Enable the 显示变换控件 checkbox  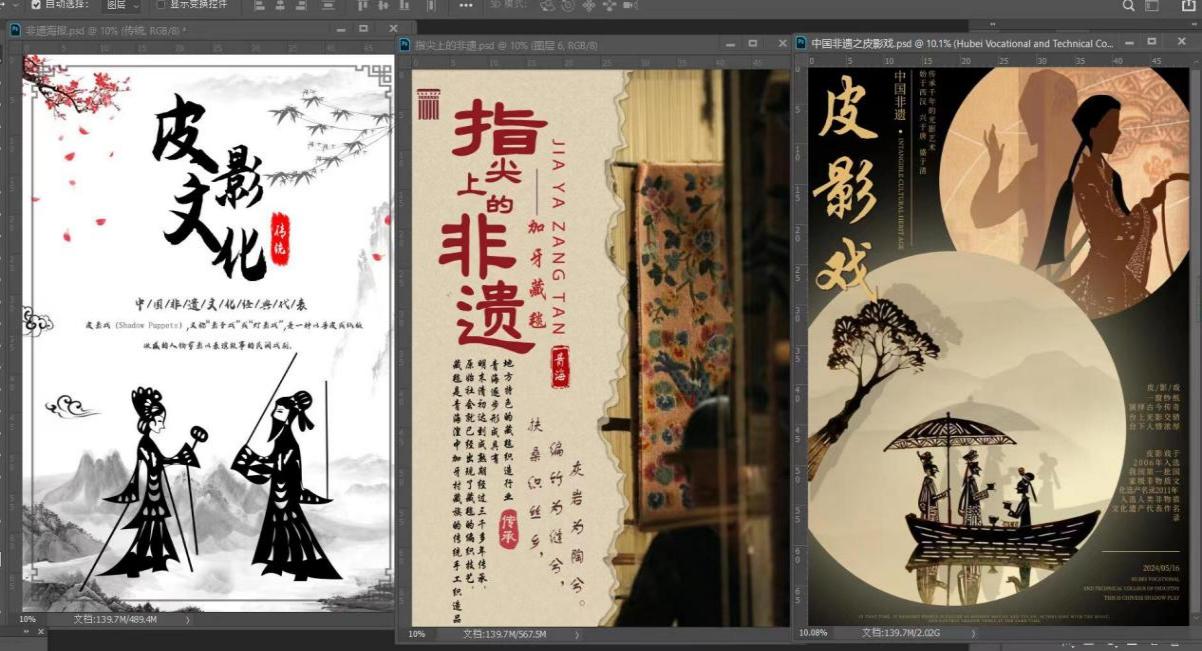coord(162,5)
